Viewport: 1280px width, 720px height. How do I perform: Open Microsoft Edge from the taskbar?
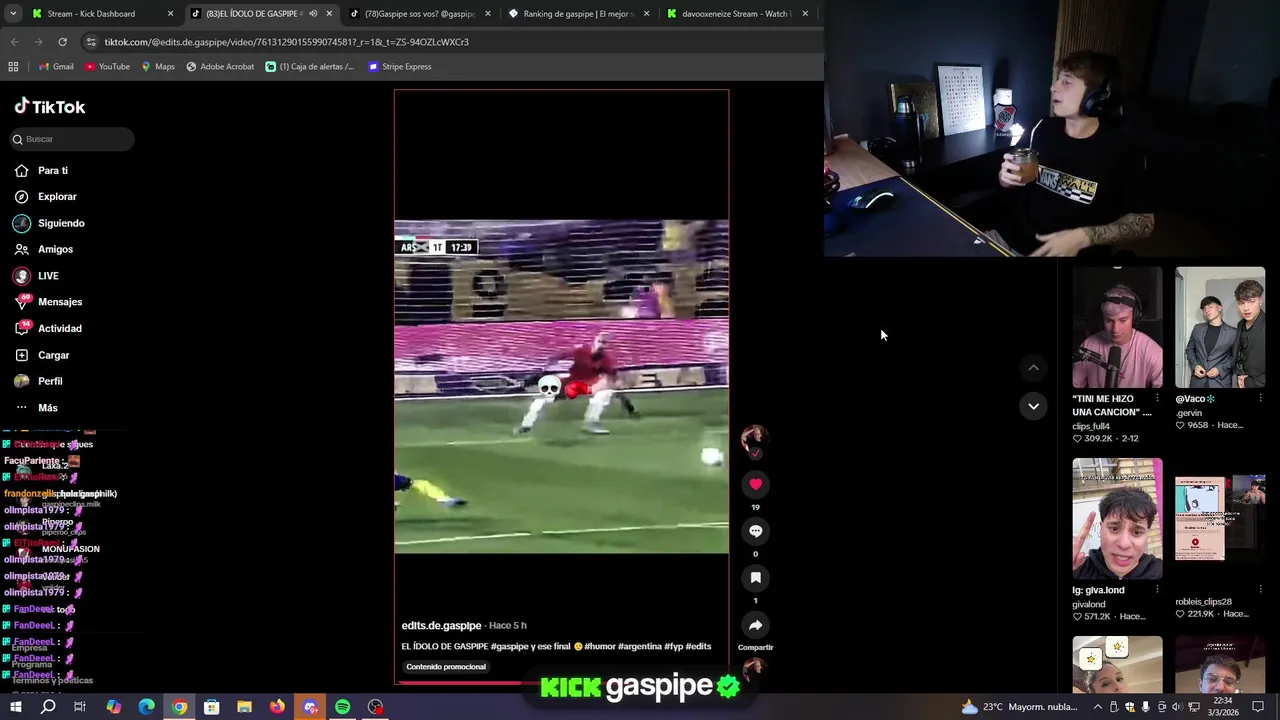[x=146, y=707]
